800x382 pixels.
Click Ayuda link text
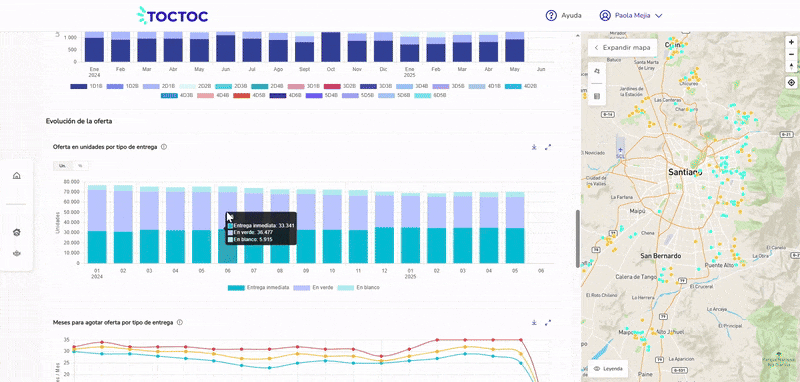[571, 16]
